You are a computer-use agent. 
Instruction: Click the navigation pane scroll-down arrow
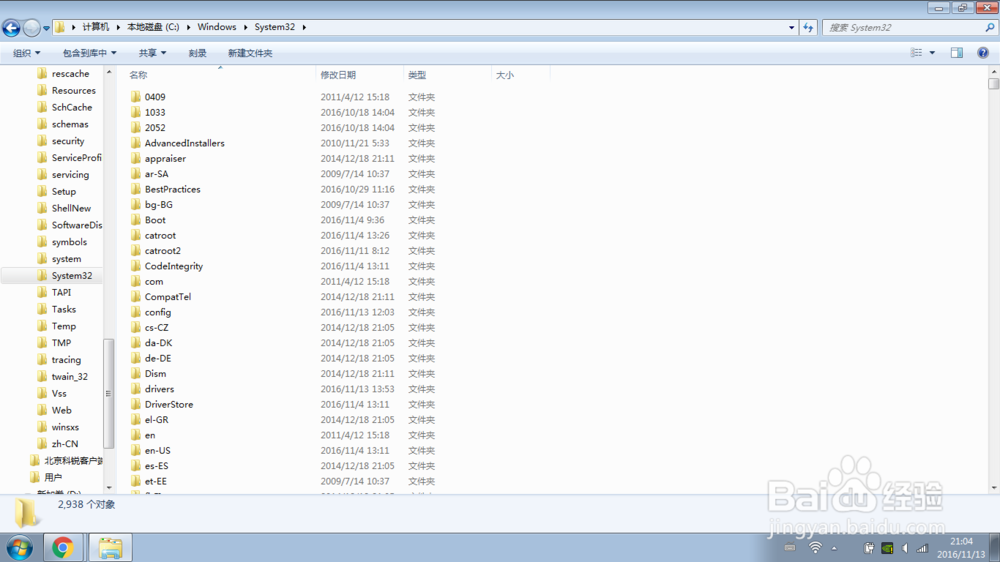[109, 487]
